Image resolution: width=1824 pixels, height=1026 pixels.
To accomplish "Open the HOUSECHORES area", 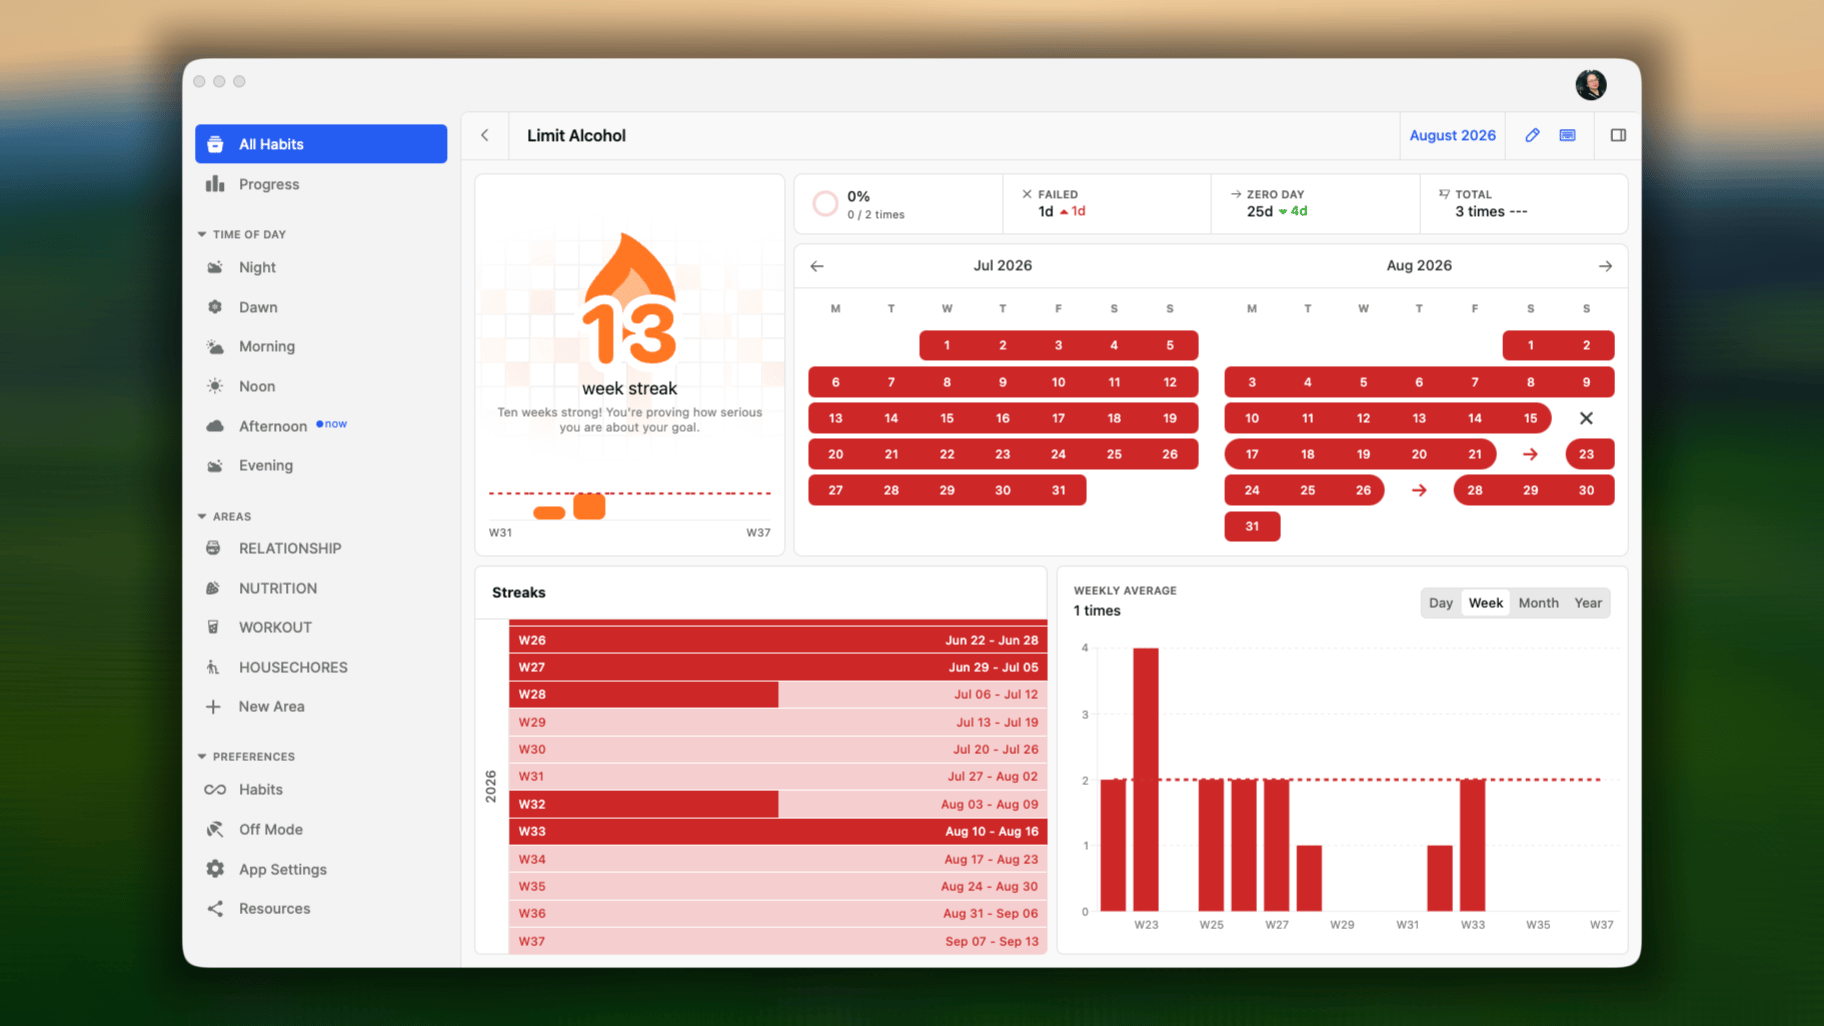I will tap(321, 667).
